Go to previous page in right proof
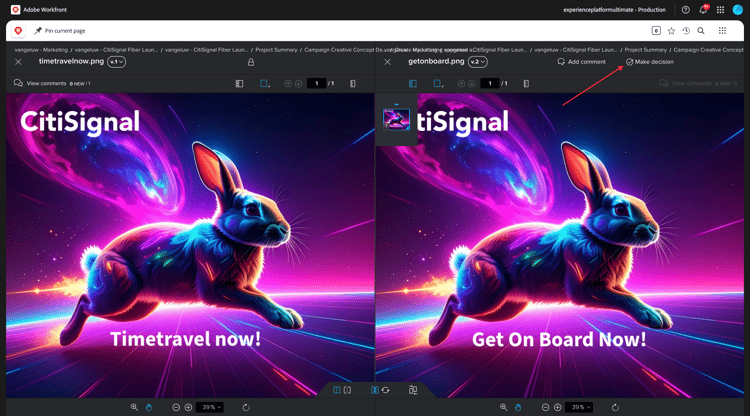 point(461,84)
